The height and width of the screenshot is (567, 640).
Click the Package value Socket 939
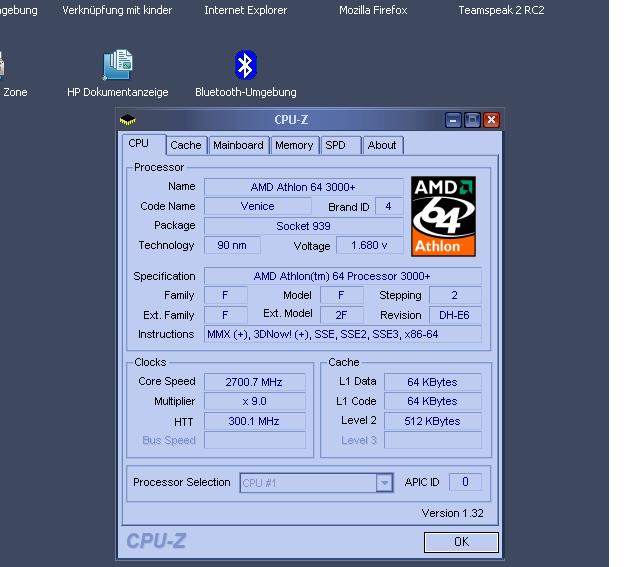point(303,226)
